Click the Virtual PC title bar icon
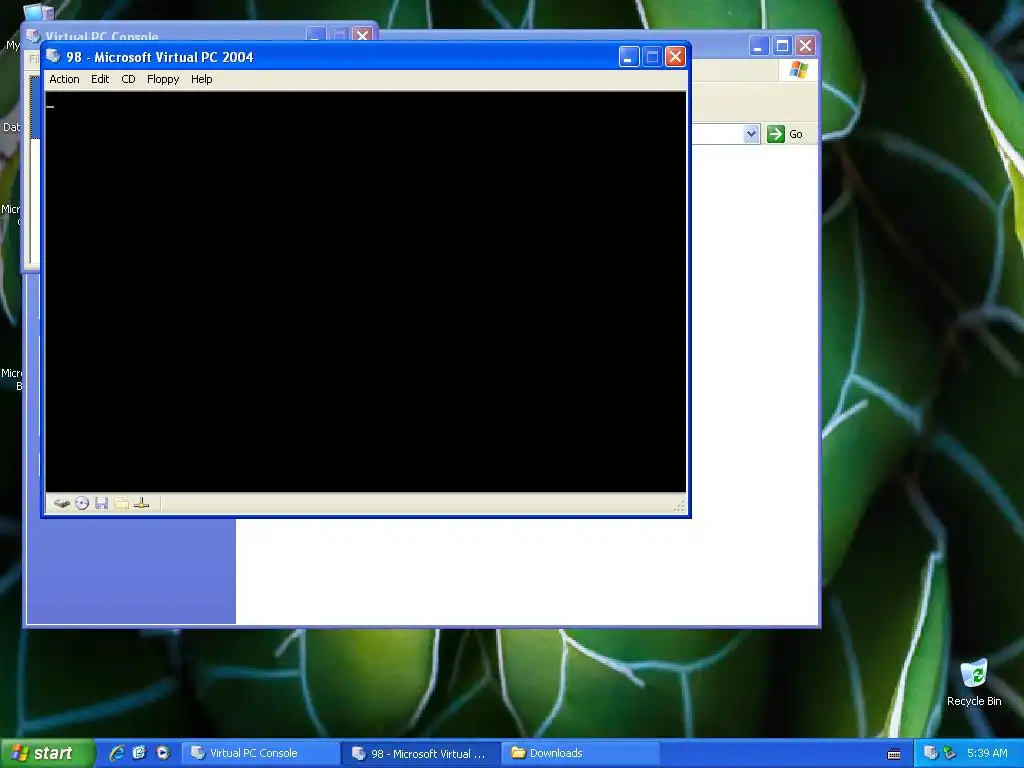 point(54,57)
